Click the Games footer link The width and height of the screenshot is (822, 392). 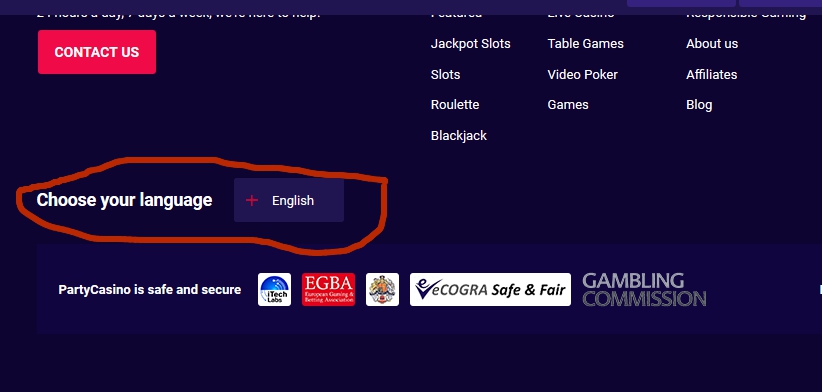point(568,104)
